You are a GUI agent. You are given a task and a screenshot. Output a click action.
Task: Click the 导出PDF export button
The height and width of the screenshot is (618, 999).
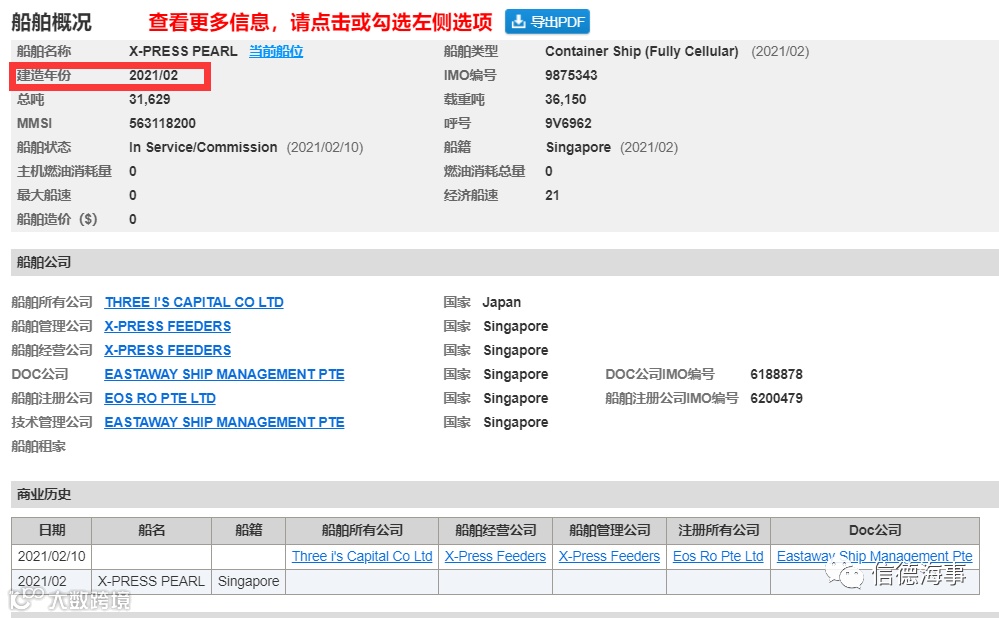[547, 22]
